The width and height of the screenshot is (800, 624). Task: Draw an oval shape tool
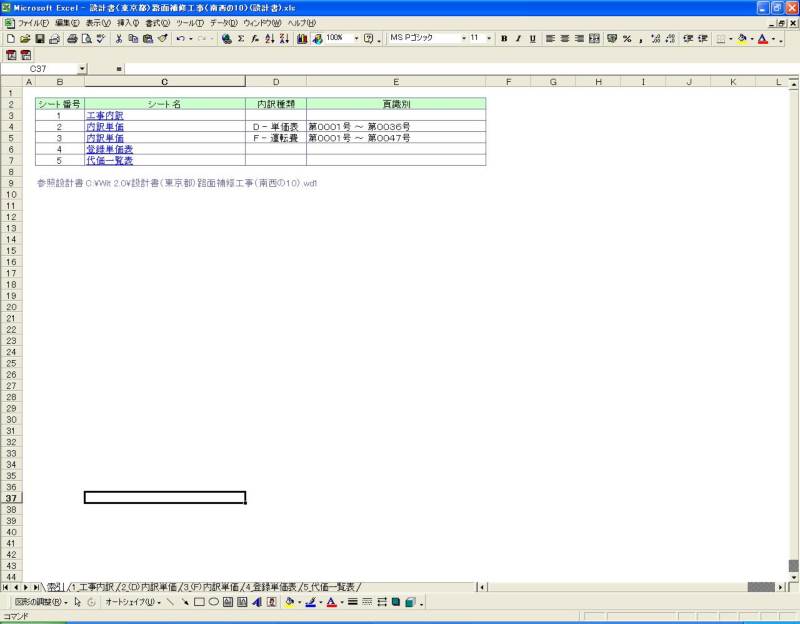[x=213, y=603]
